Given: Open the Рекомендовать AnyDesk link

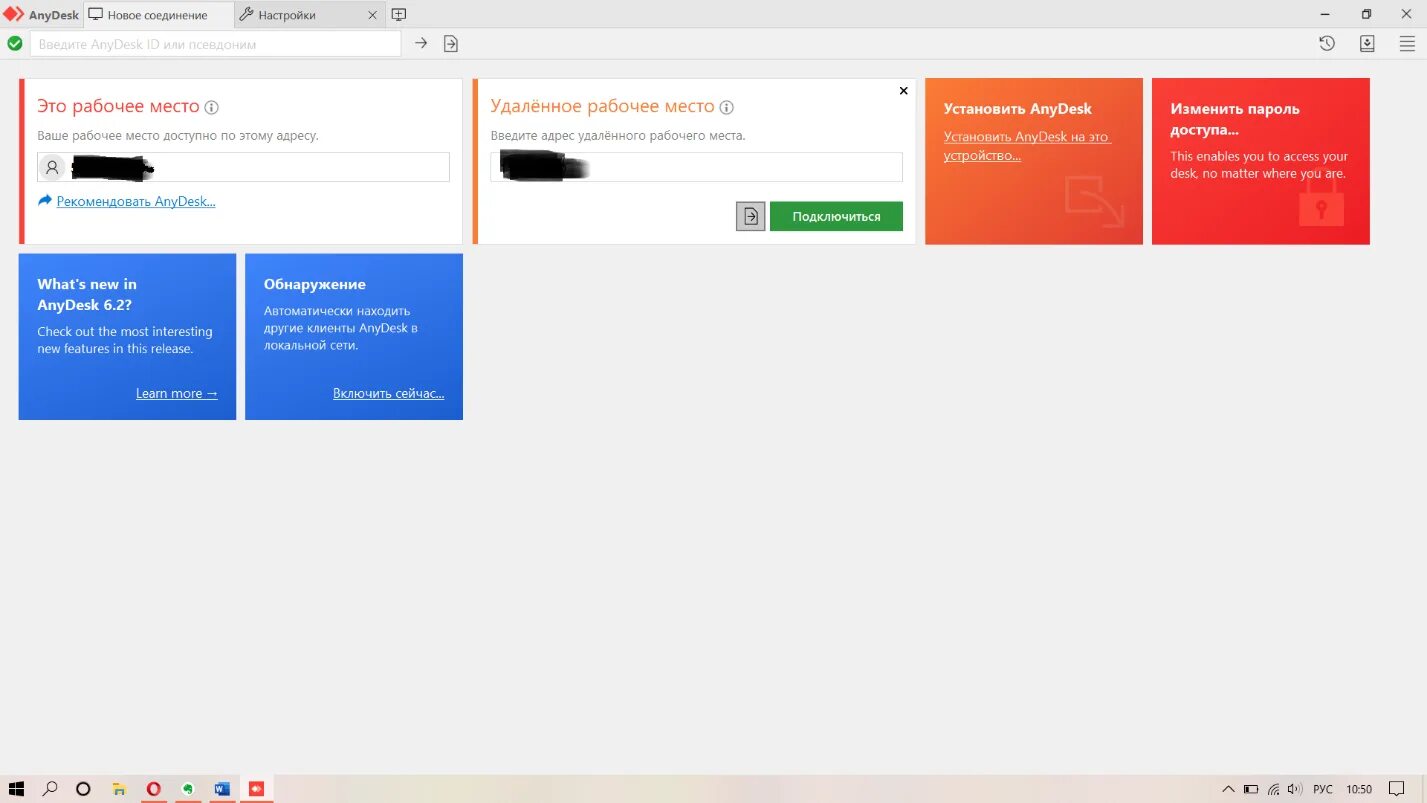Looking at the screenshot, I should coord(136,201).
